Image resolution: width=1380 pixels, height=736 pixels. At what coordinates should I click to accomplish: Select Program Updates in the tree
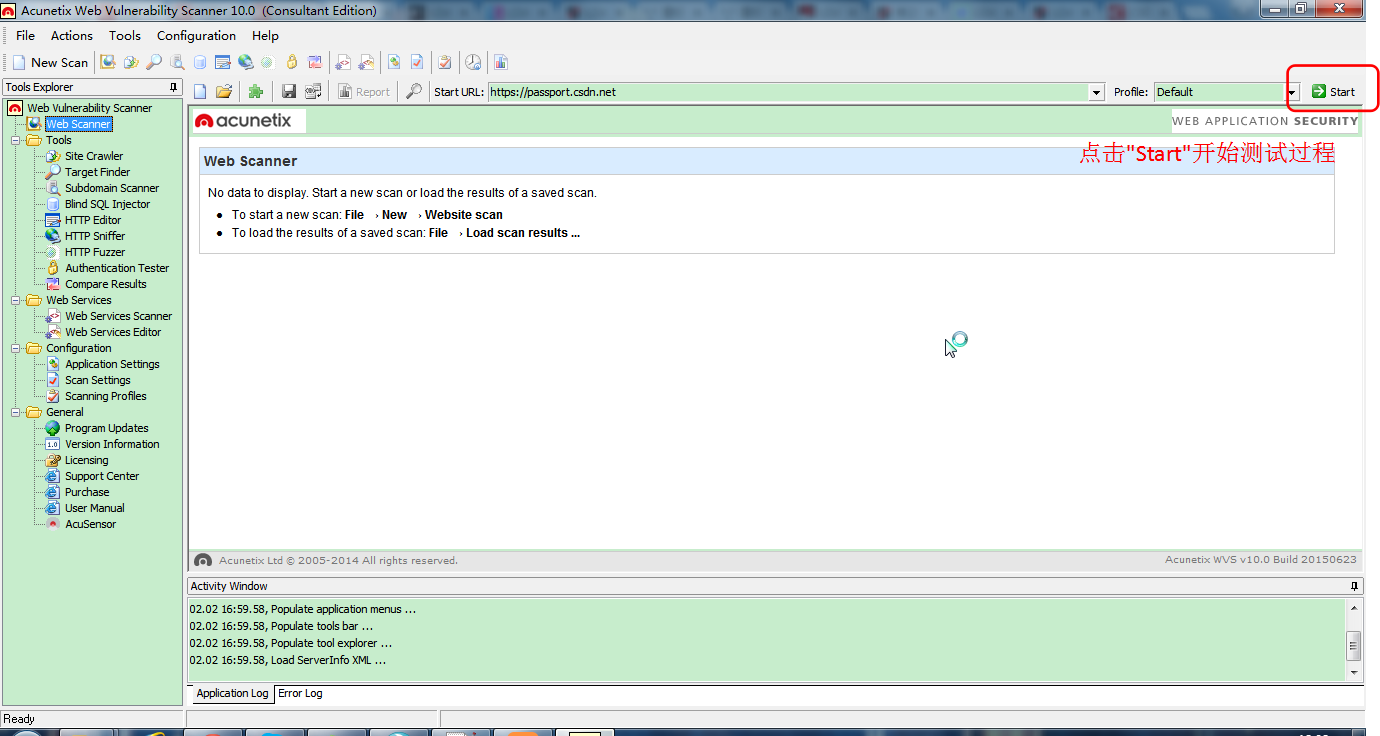pyautogui.click(x=106, y=428)
